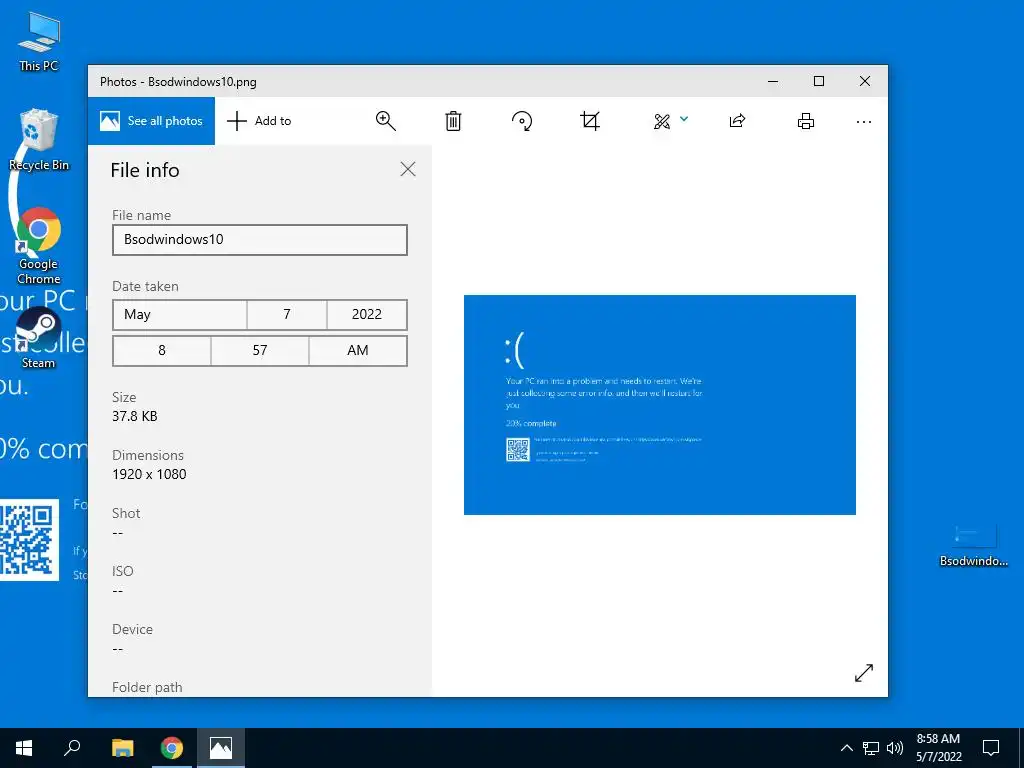Open the clock showing 8:58 AM
The height and width of the screenshot is (768, 1024).
point(938,748)
